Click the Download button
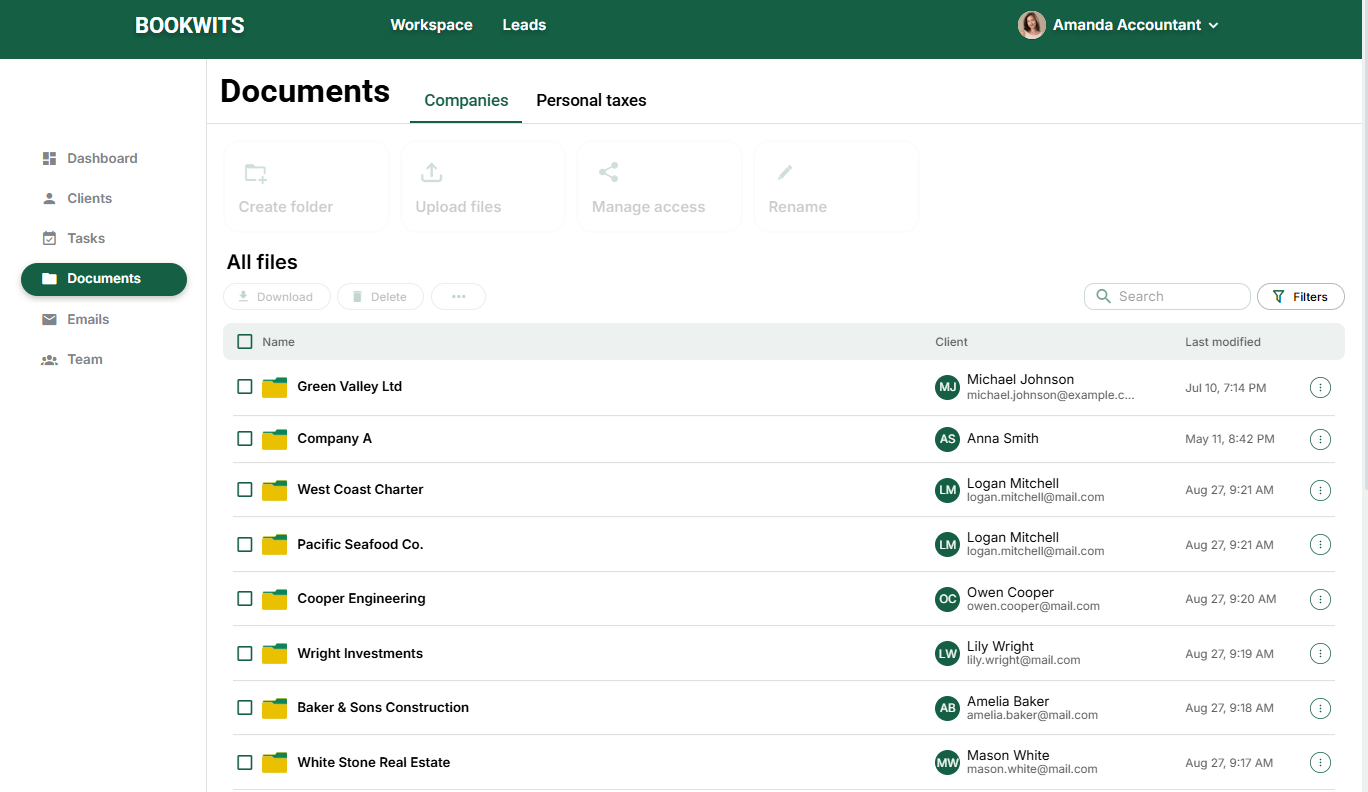Screen dimensions: 1368x792 pos(276,296)
